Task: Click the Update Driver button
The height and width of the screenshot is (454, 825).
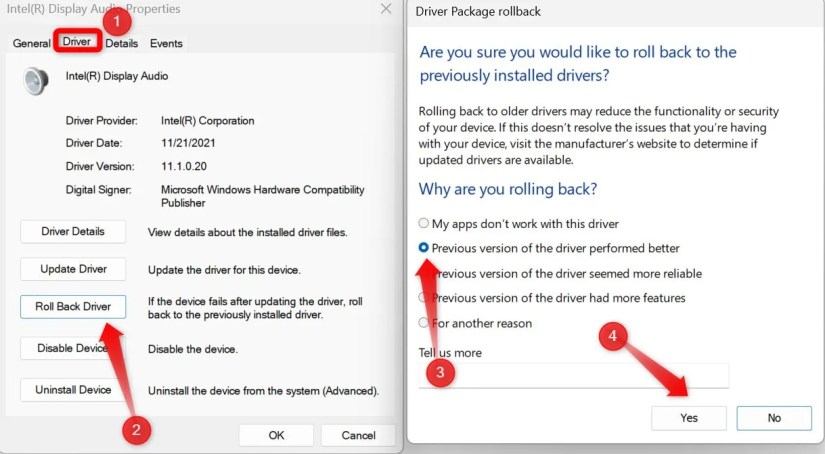Action: tap(73, 269)
